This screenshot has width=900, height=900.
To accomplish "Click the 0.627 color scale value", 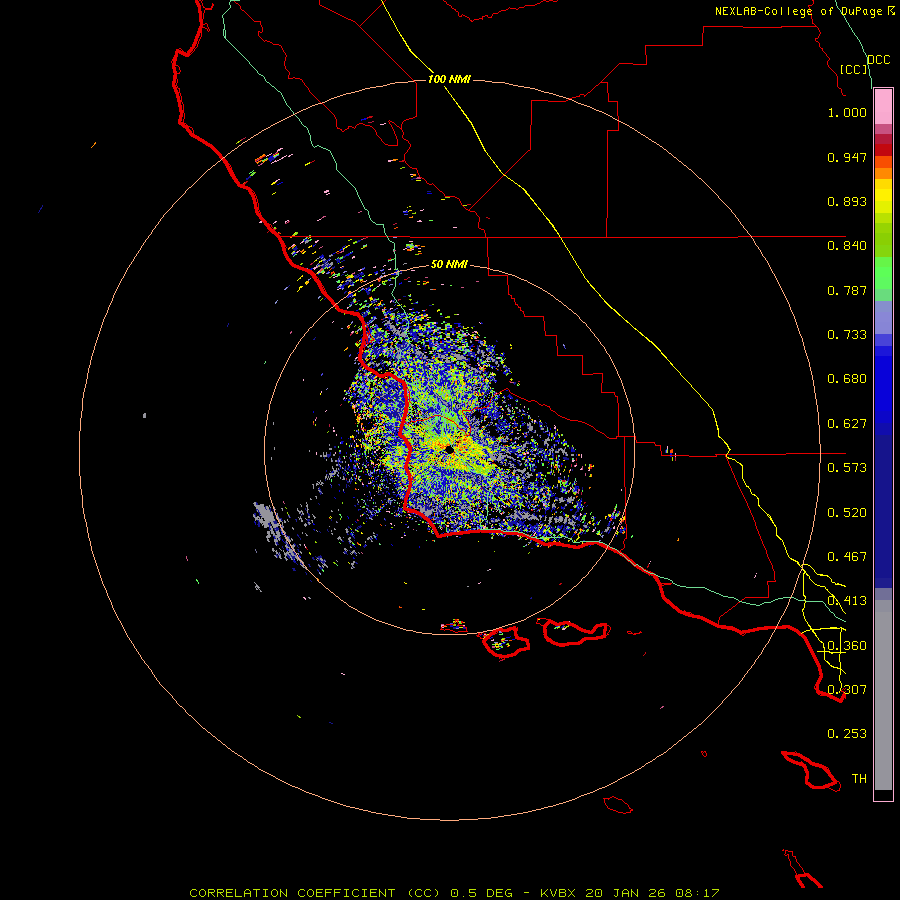I will pos(847,424).
